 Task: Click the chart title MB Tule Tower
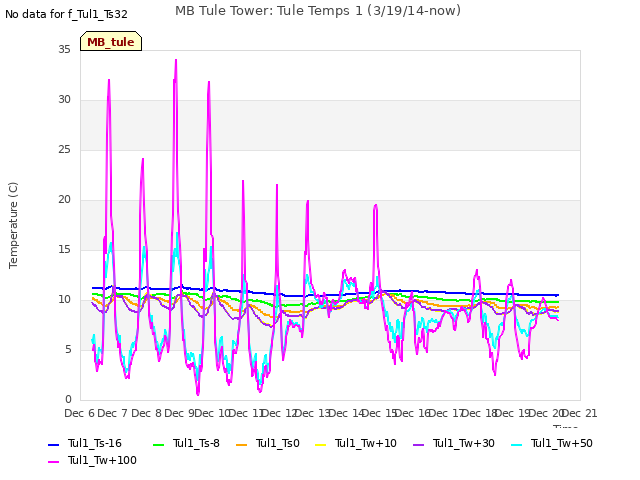point(318,11)
